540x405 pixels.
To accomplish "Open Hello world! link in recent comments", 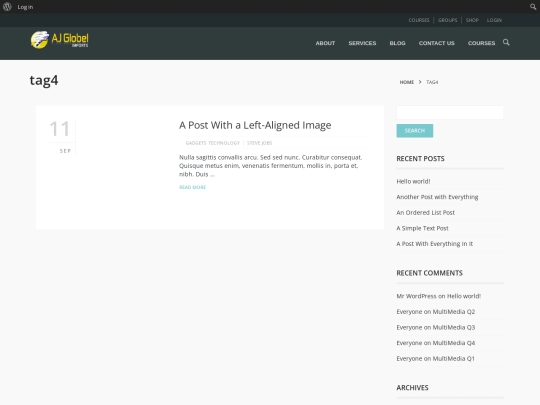I will pyautogui.click(x=464, y=296).
